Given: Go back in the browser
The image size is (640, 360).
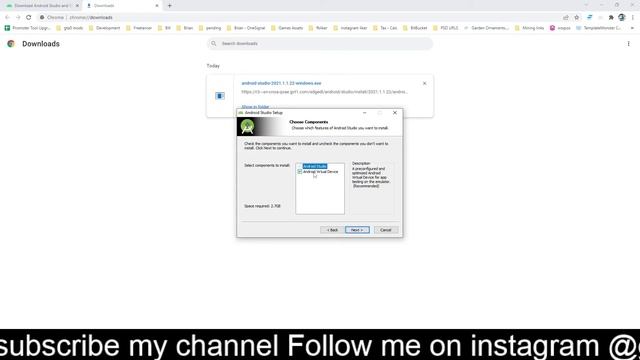Looking at the screenshot, I should (7, 18).
